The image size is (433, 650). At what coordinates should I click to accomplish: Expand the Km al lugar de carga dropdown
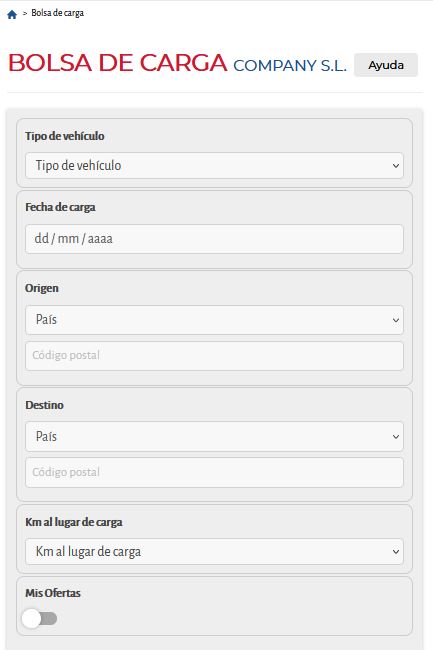coord(214,552)
